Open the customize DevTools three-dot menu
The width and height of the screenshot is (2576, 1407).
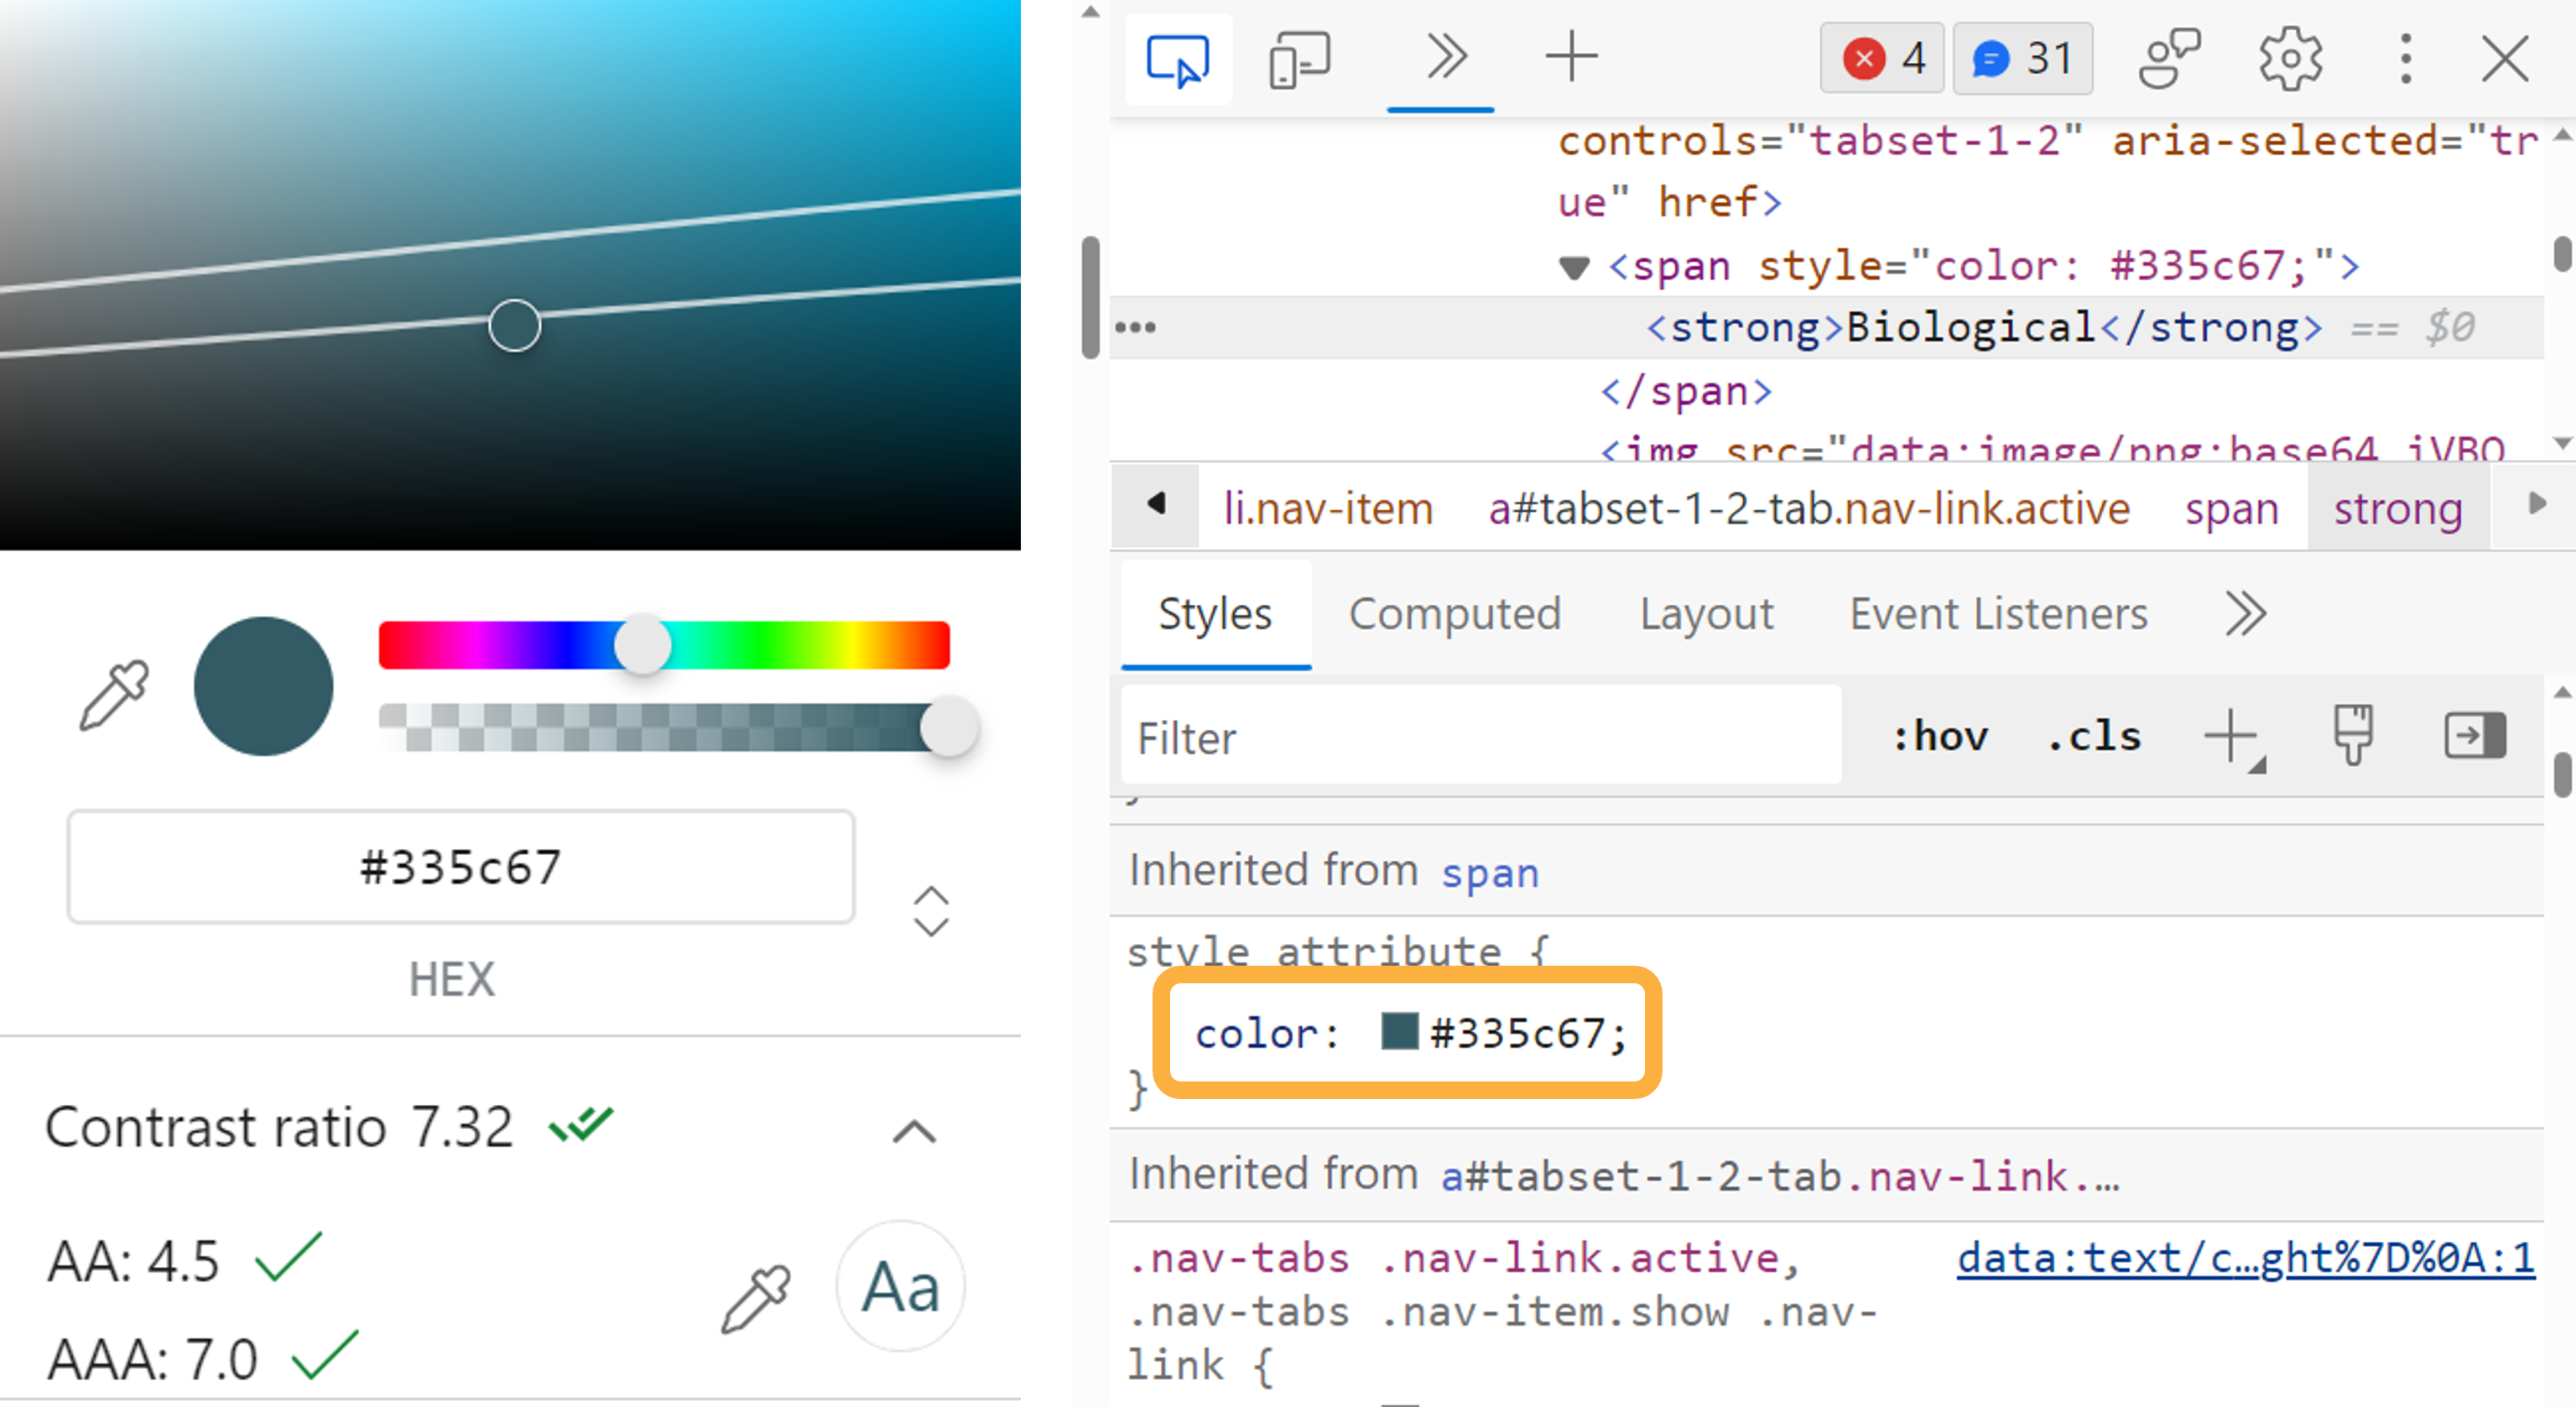2405,58
